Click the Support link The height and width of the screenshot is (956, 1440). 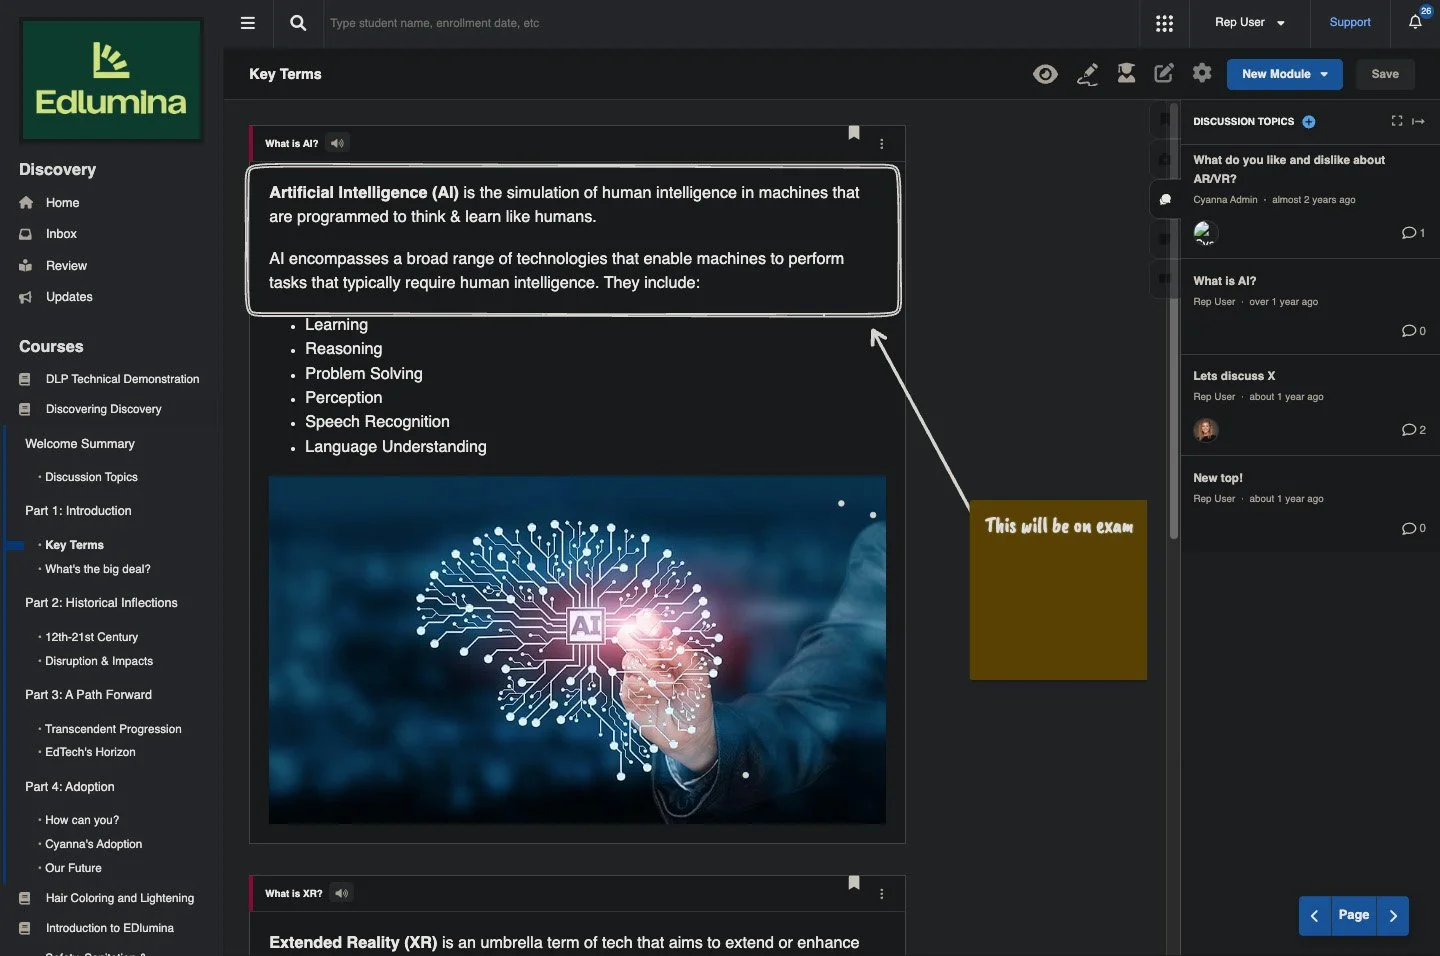tap(1349, 22)
